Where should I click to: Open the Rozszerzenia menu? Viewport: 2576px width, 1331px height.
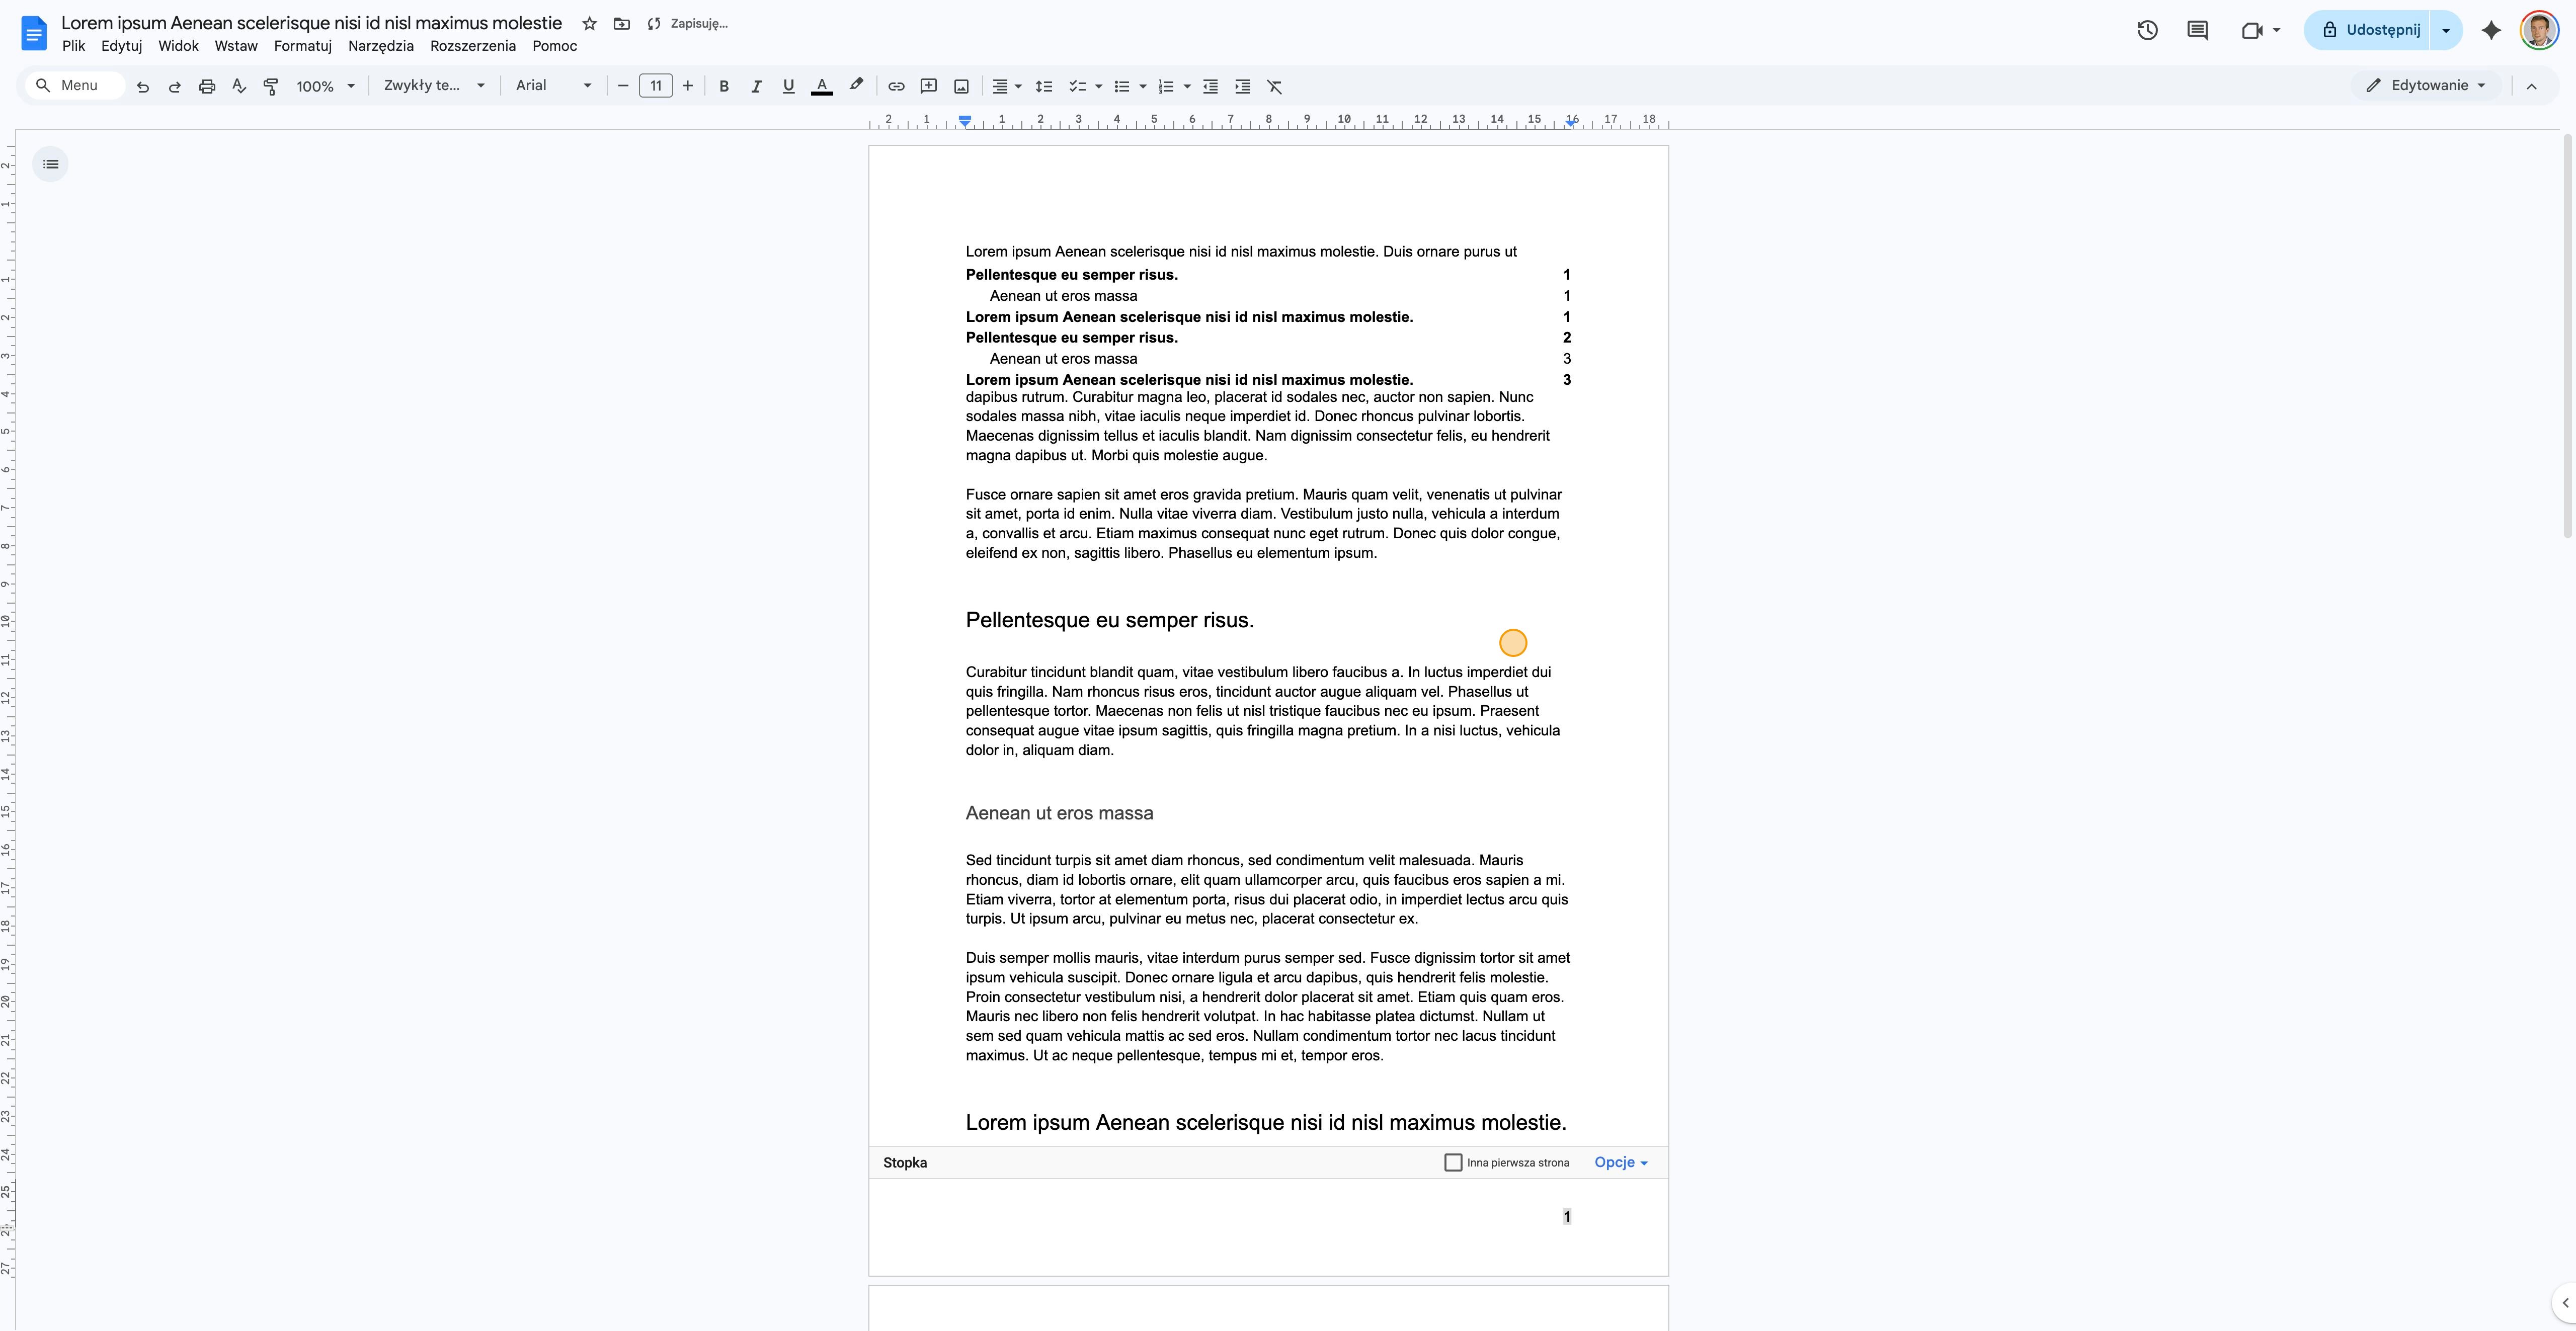473,46
